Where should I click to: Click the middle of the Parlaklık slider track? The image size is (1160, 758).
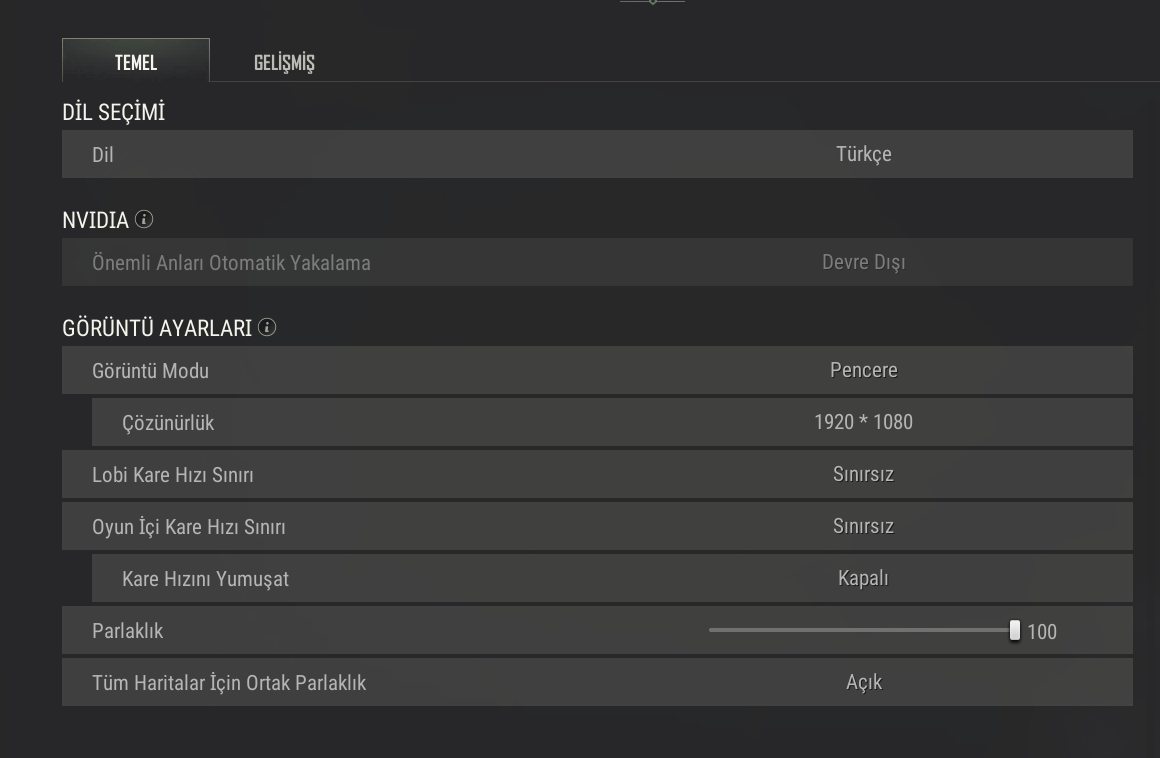(862, 630)
